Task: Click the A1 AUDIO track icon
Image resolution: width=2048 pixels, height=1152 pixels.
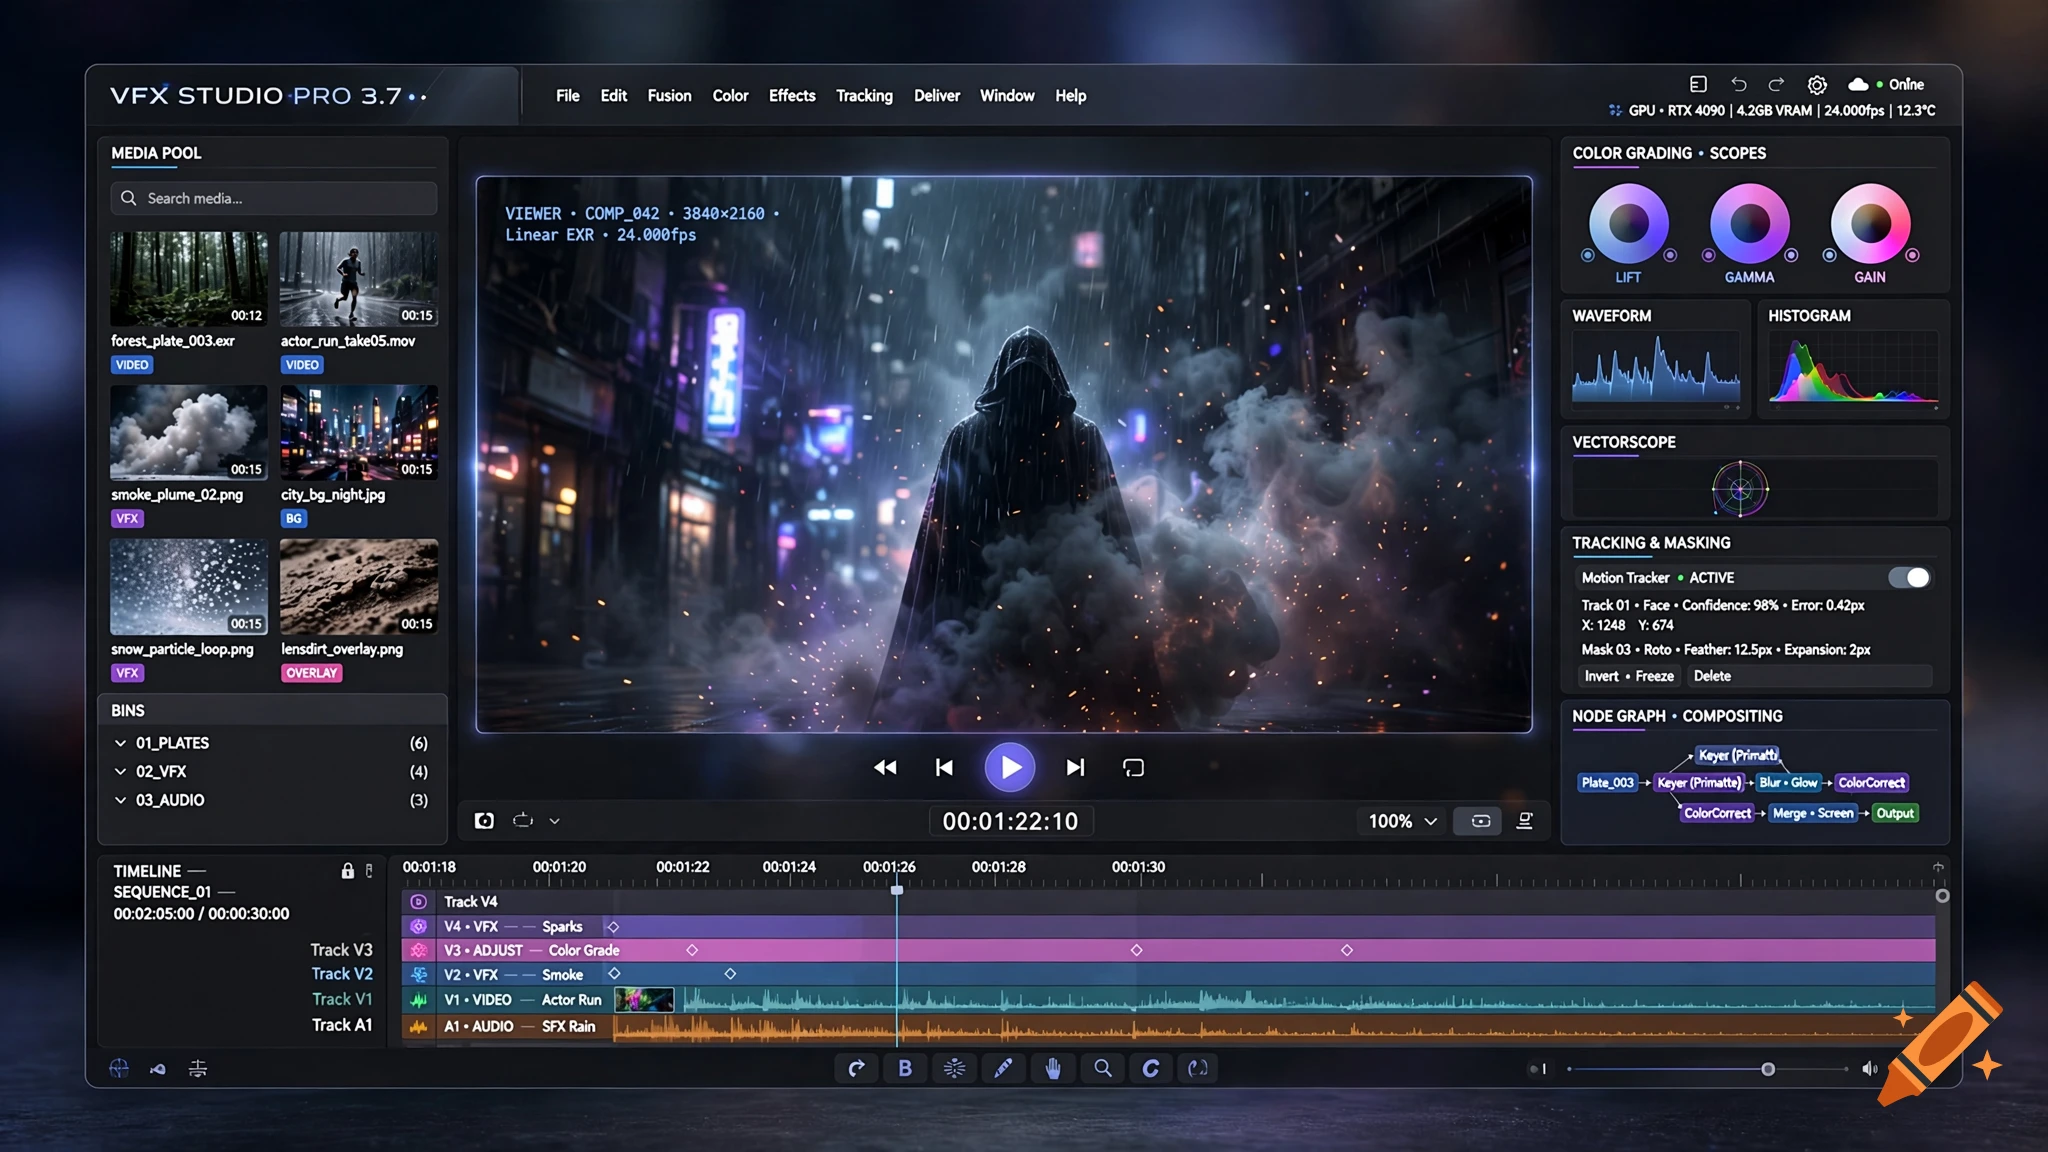Action: [x=419, y=1026]
